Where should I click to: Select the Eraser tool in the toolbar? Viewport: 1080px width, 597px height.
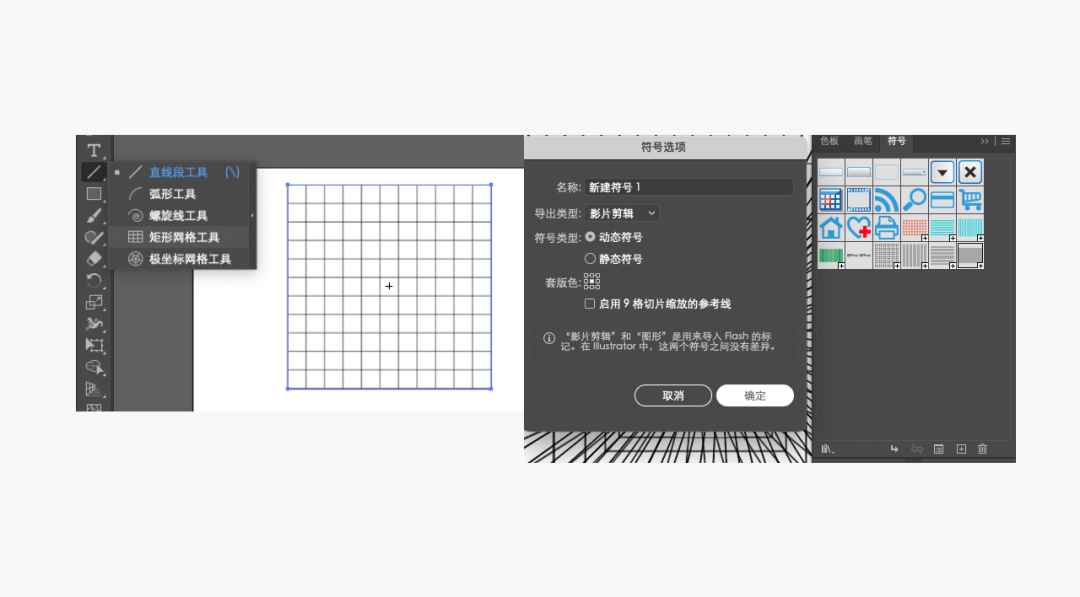(94, 259)
